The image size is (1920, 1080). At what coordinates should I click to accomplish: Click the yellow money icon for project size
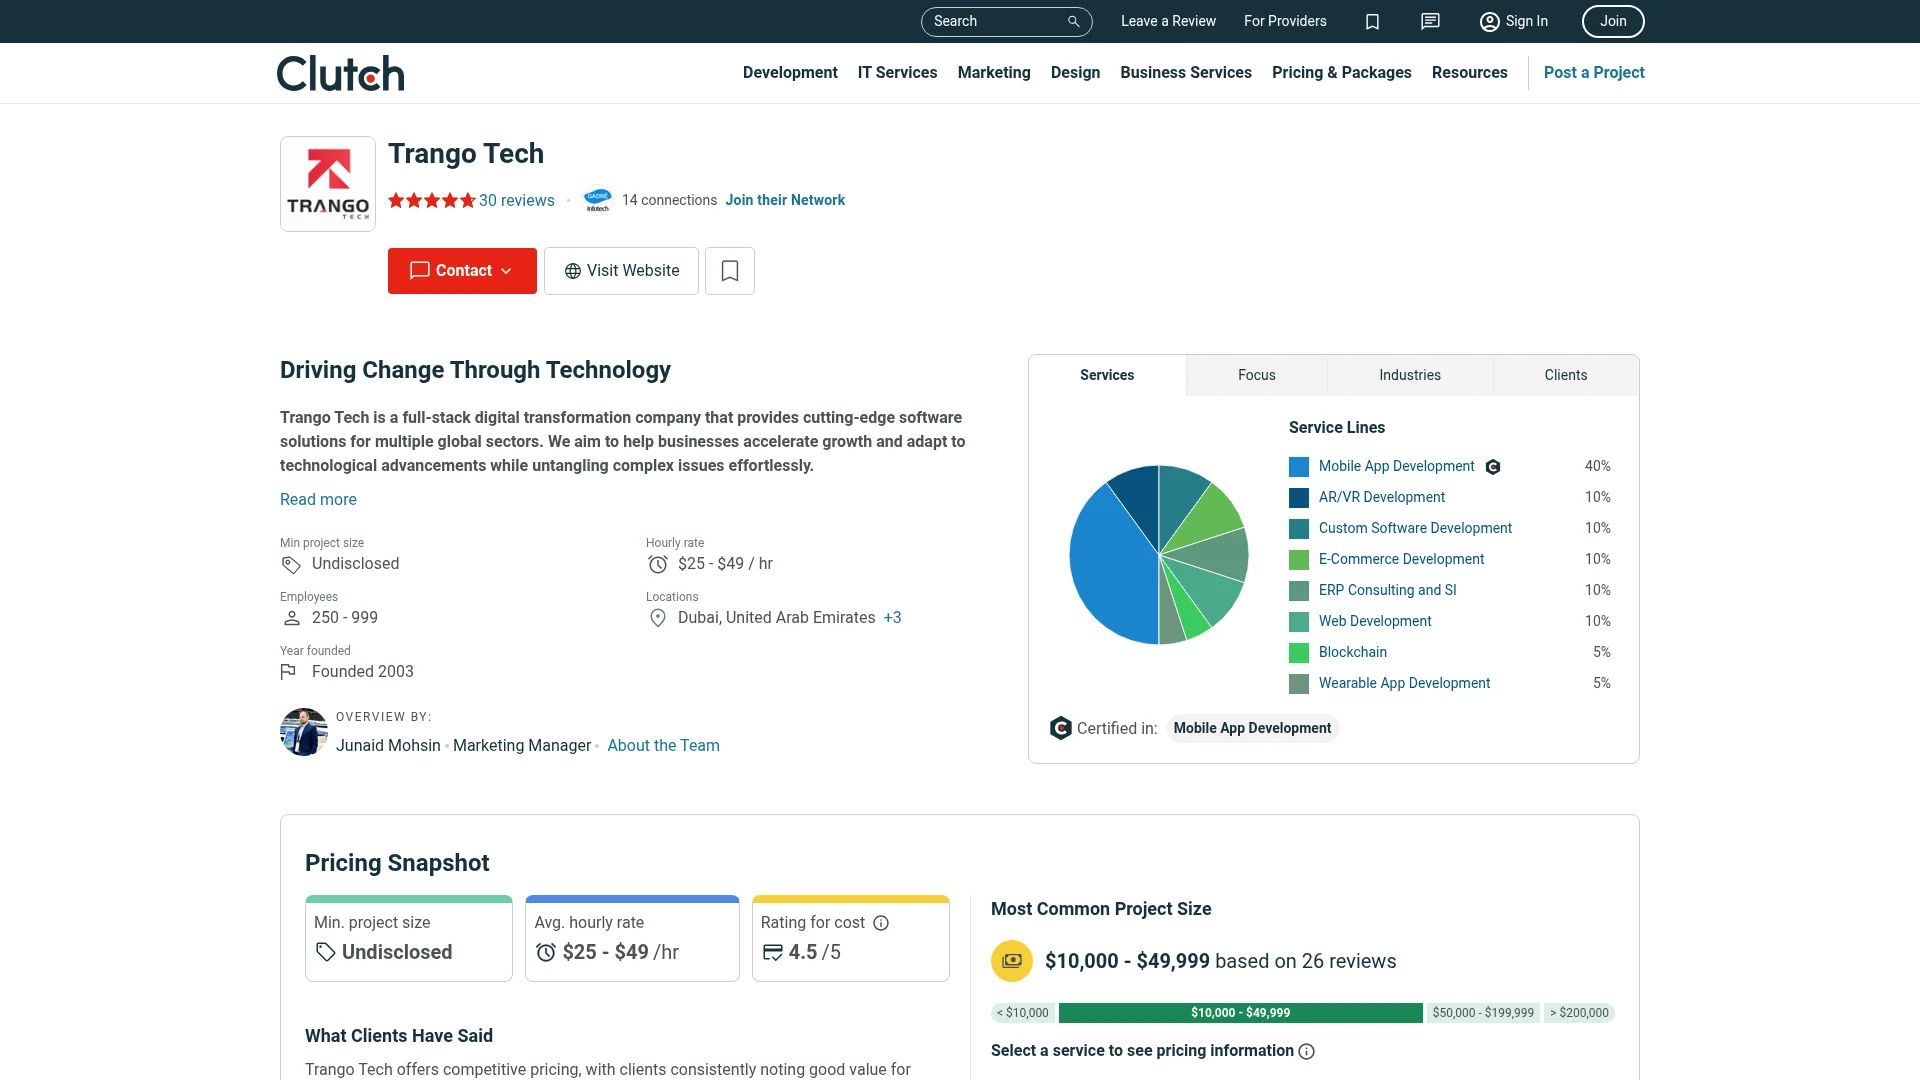(1012, 961)
